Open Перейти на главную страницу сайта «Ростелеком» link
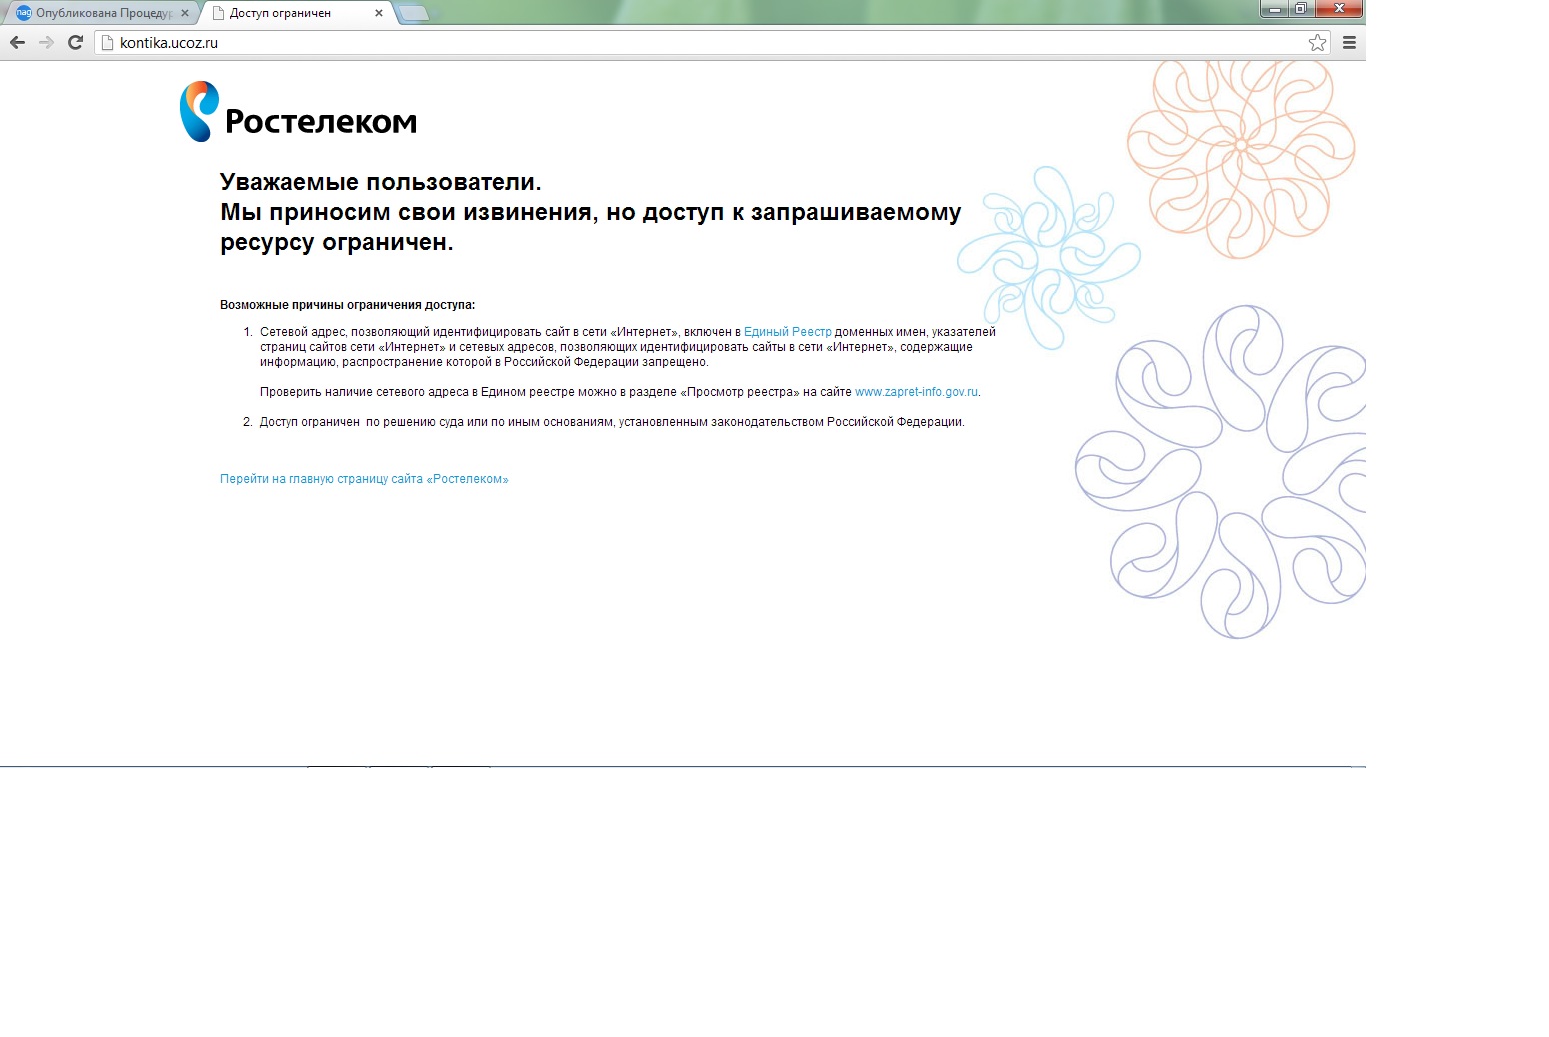Image resolution: width=1549 pixels, height=1037 pixels. point(364,479)
